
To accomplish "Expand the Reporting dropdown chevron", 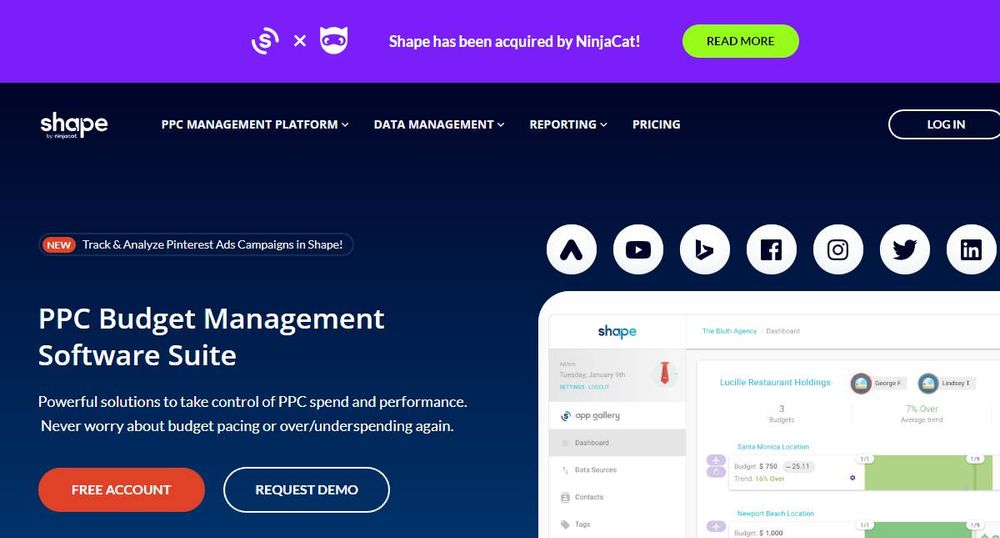I will (603, 125).
